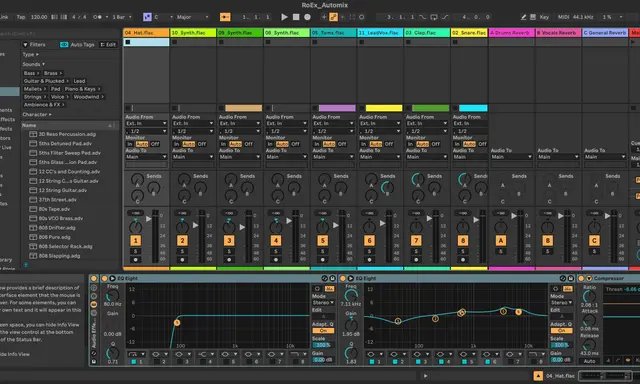640x384 pixels.
Task: Toggle track 5 activator button
Action: [x=323, y=241]
